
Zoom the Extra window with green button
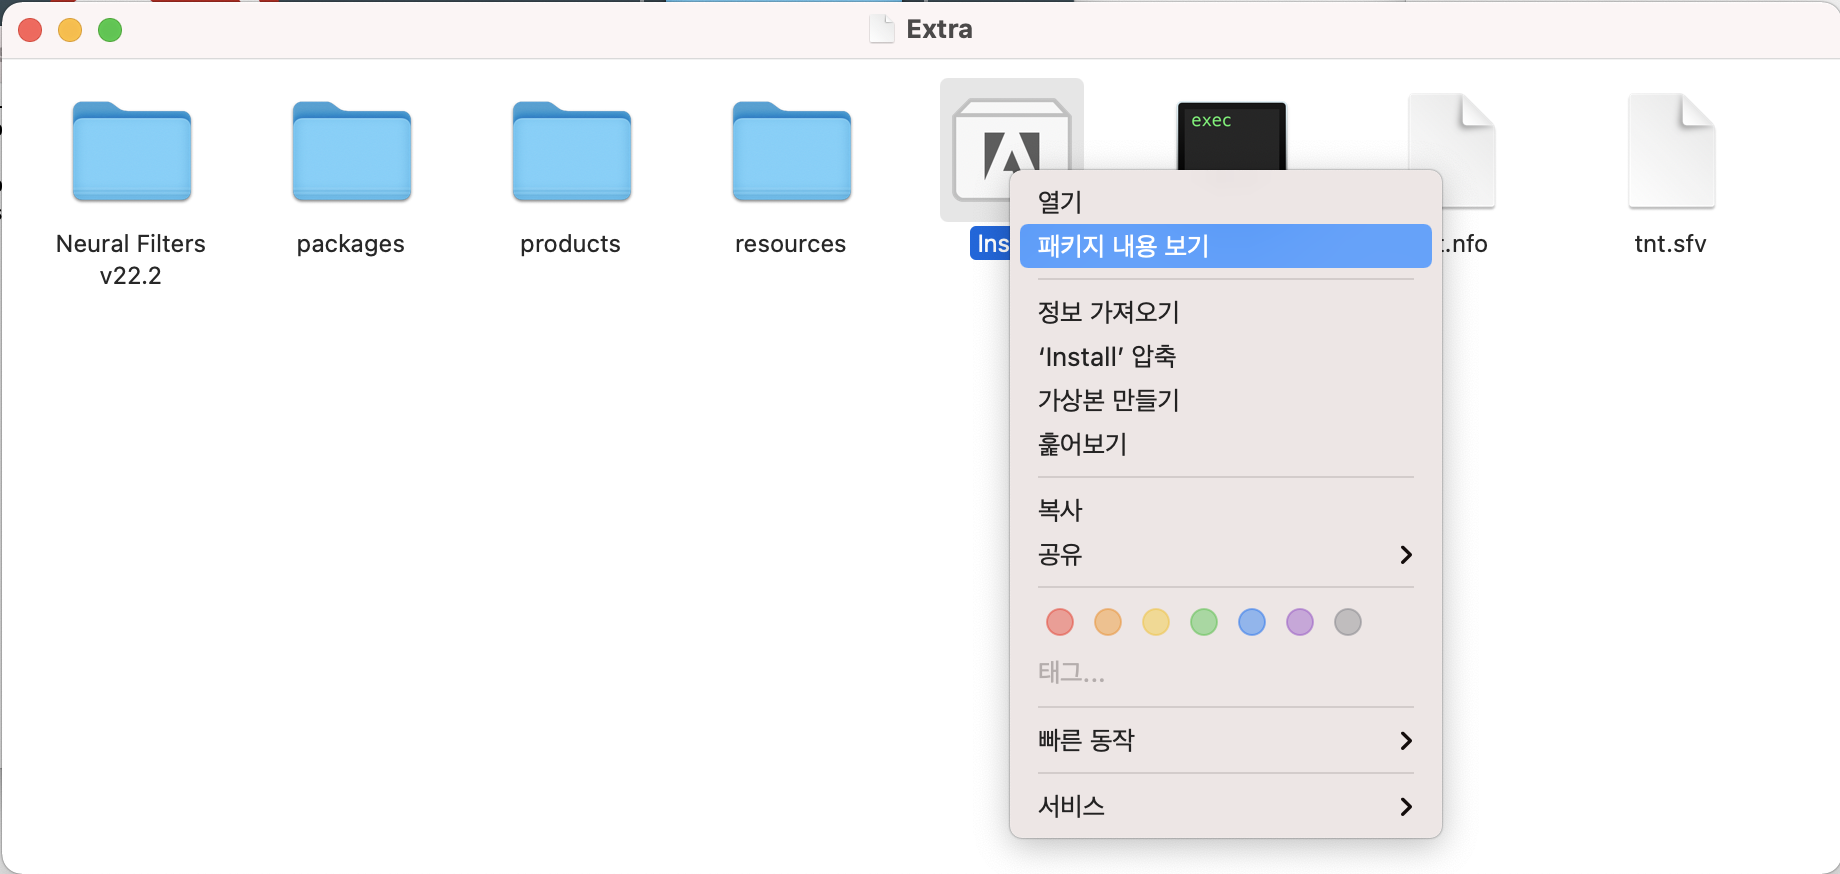pos(110,30)
